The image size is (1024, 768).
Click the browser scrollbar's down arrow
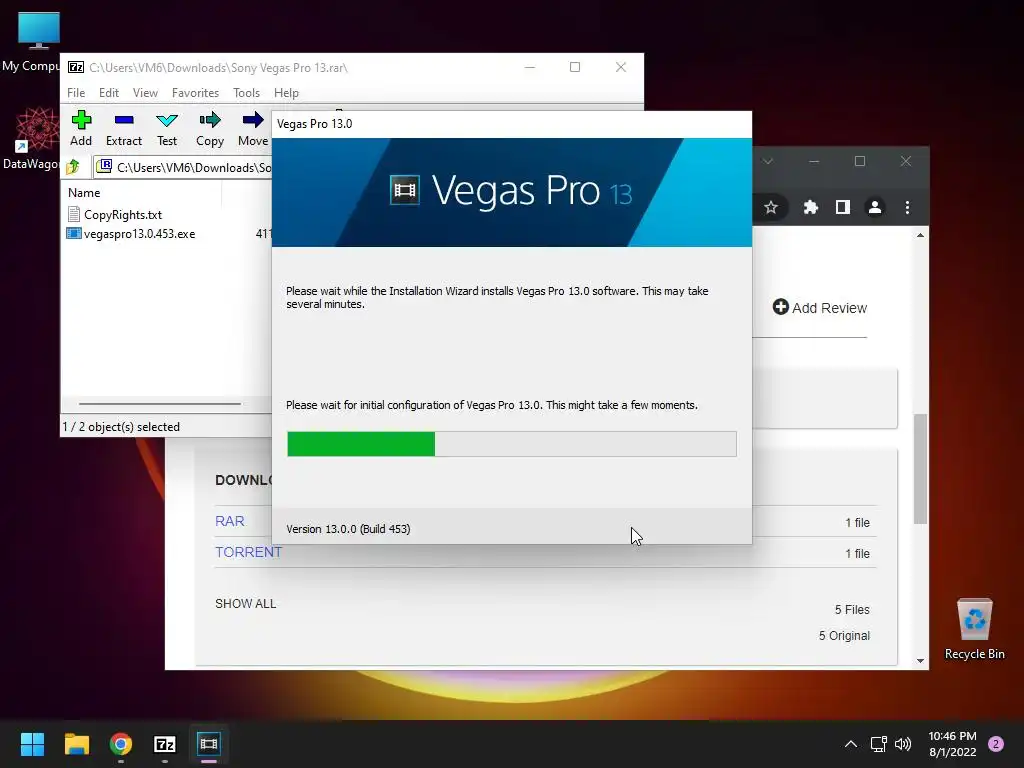(x=920, y=661)
